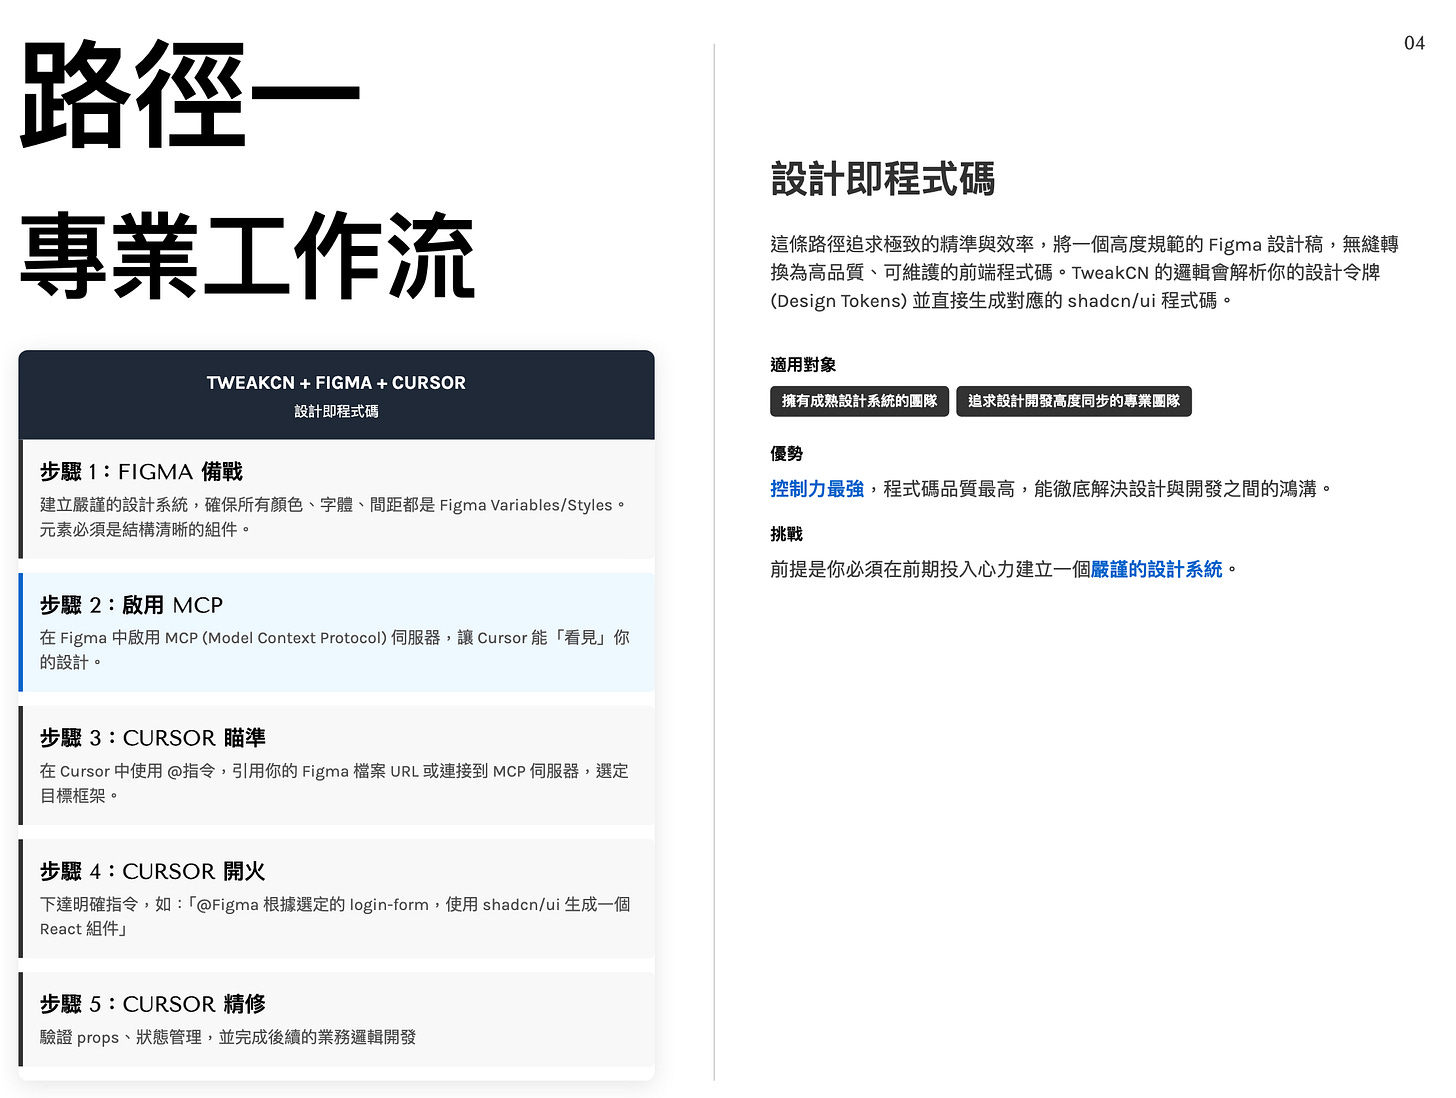Select the '步驟 2：啟用 MCP' highlighted card

tap(336, 632)
